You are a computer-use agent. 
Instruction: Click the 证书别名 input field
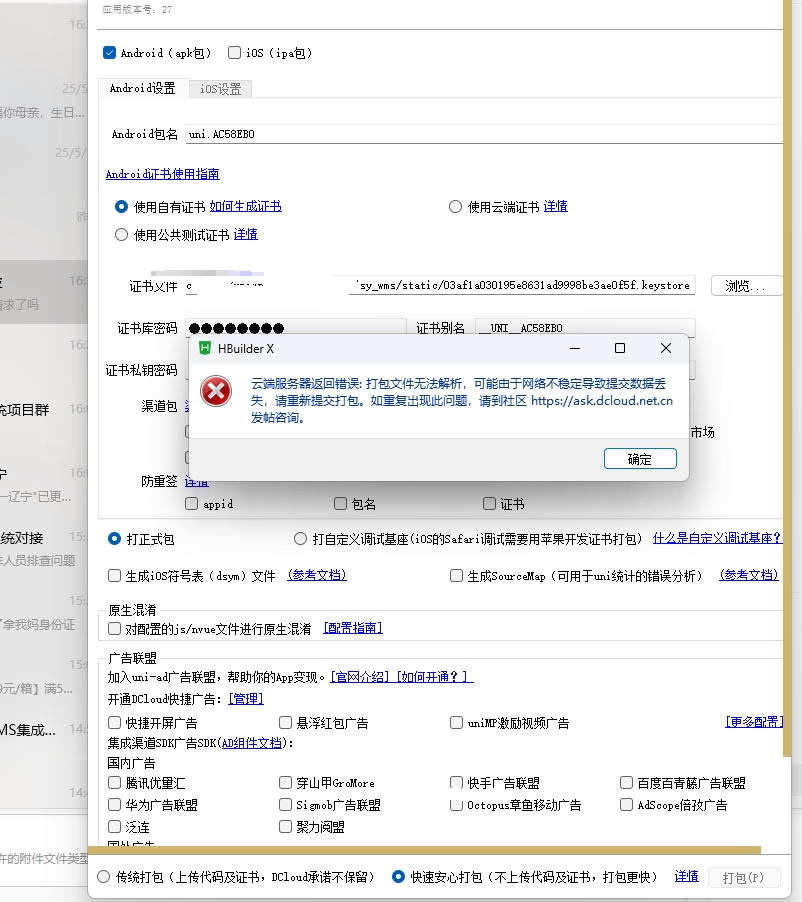tap(585, 328)
